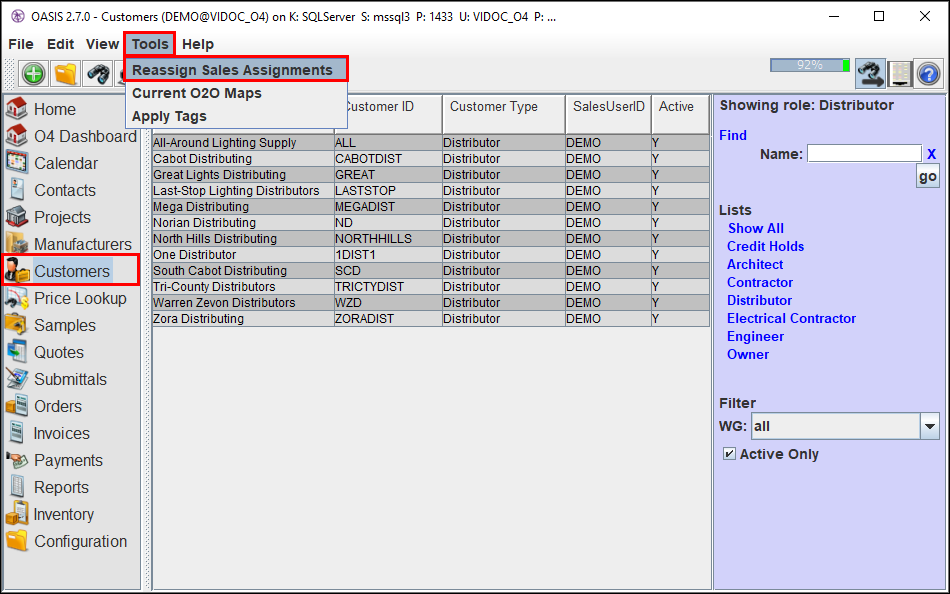Select Customers in the sidebar
Viewport: 950px width, 594px height.
(70, 270)
